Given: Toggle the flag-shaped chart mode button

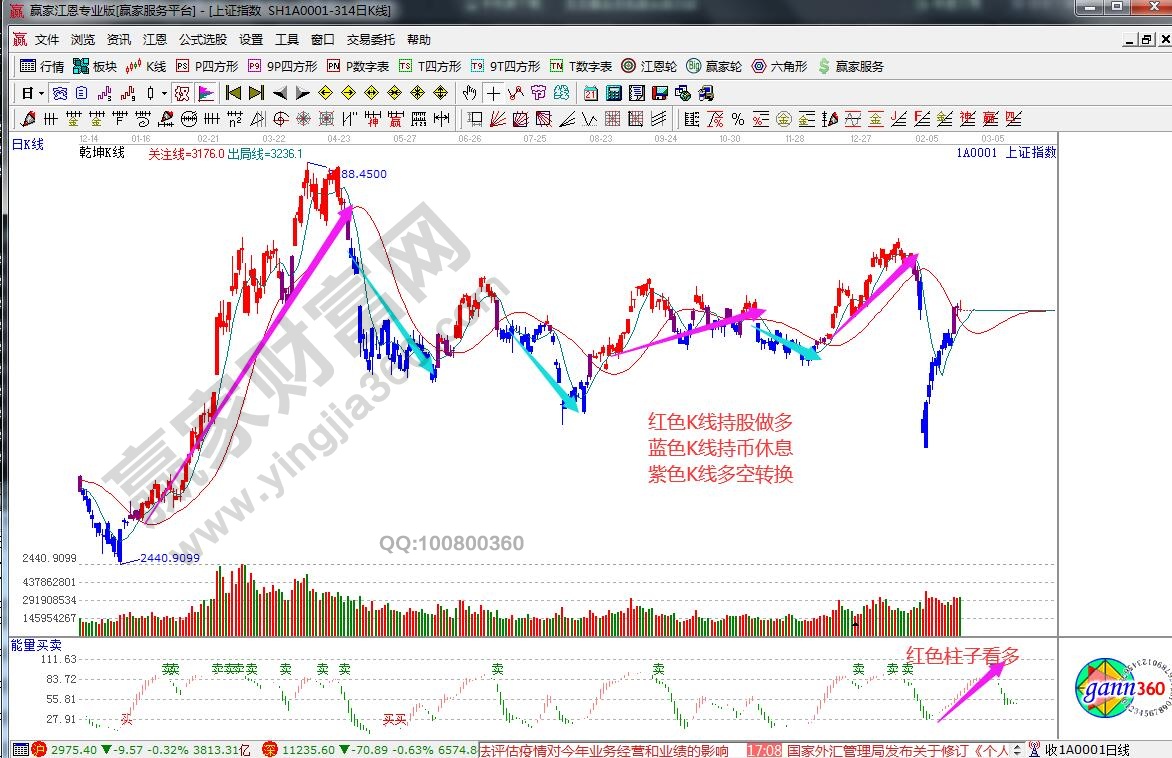Looking at the screenshot, I should (x=205, y=93).
